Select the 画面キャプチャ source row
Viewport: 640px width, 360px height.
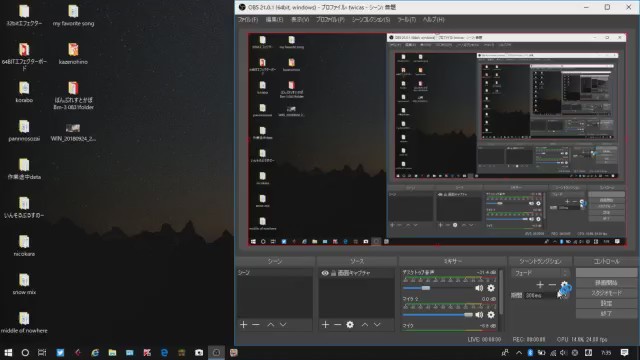click(356, 273)
